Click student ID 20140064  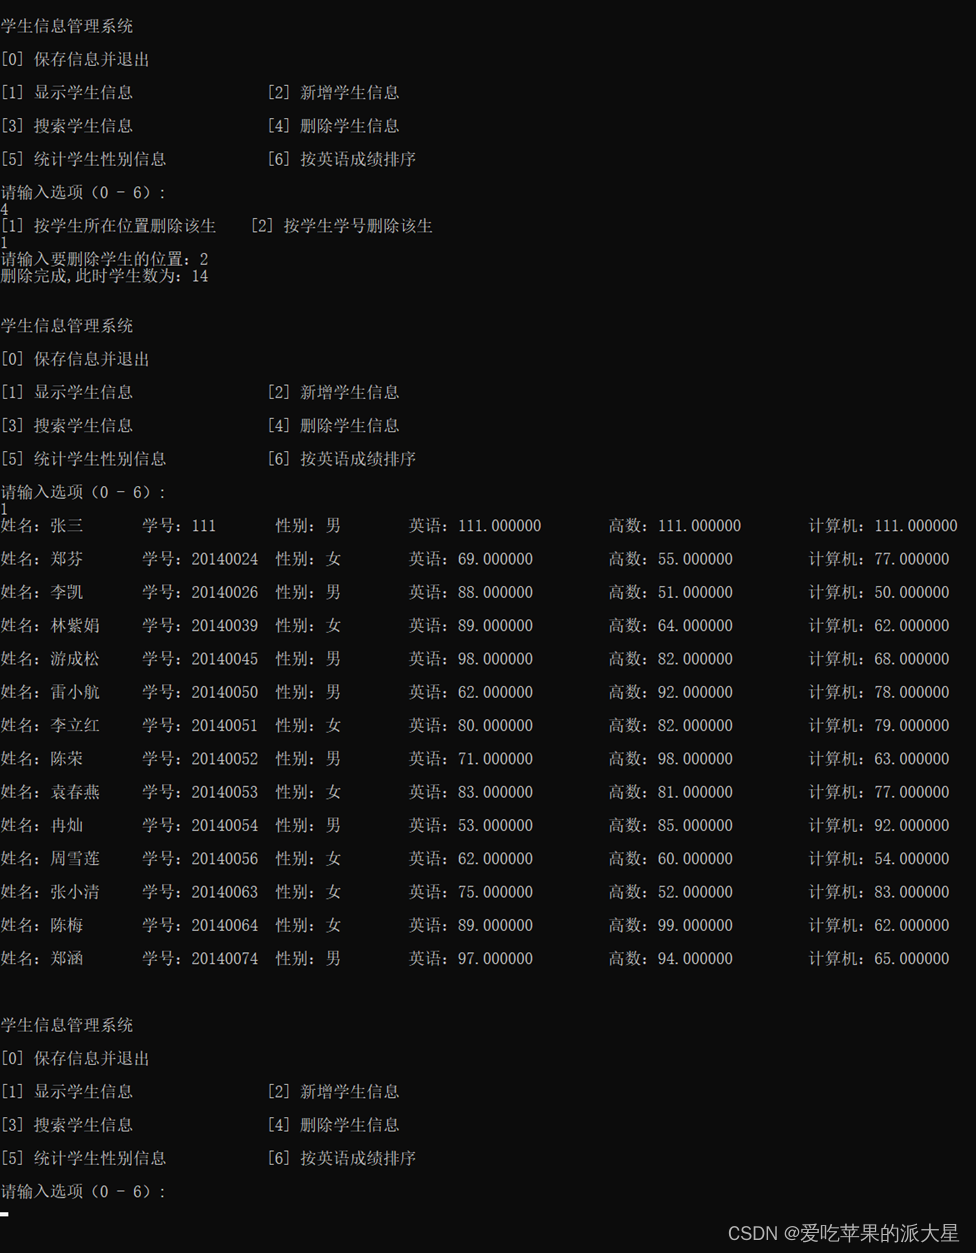(225, 926)
